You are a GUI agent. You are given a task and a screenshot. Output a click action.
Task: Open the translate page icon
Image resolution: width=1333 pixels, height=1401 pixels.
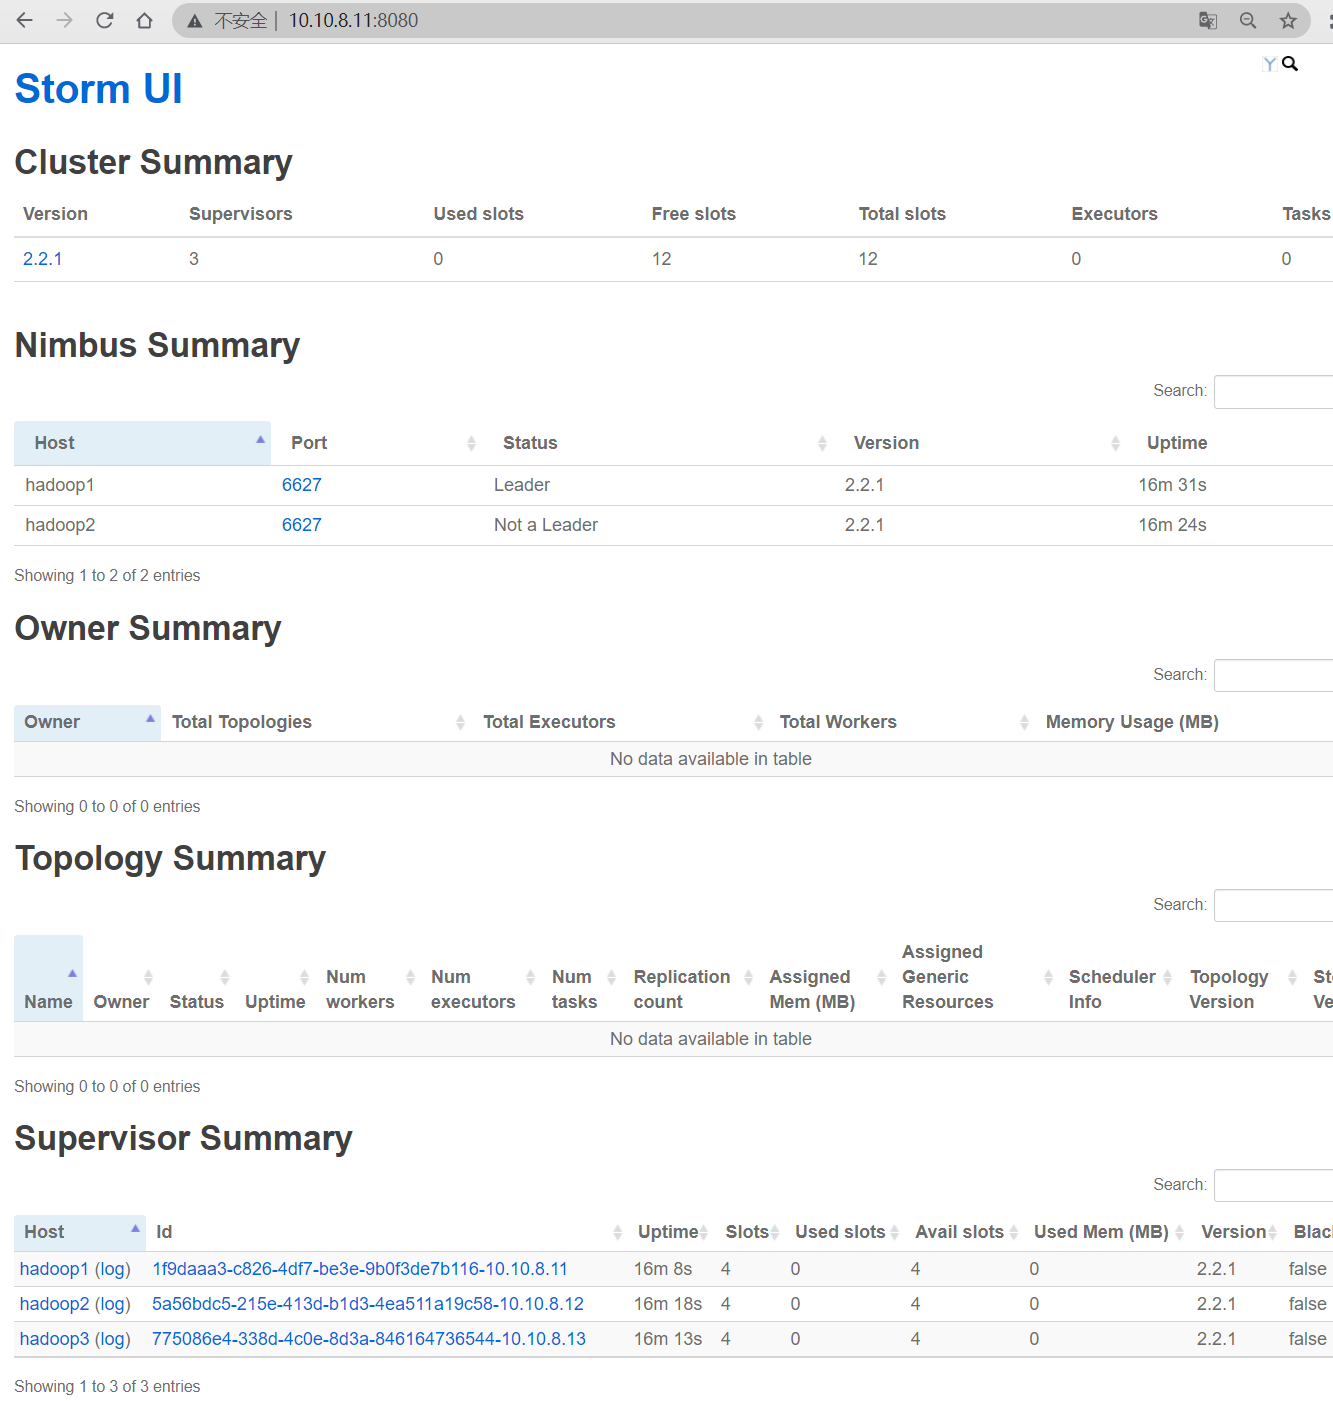(1208, 20)
